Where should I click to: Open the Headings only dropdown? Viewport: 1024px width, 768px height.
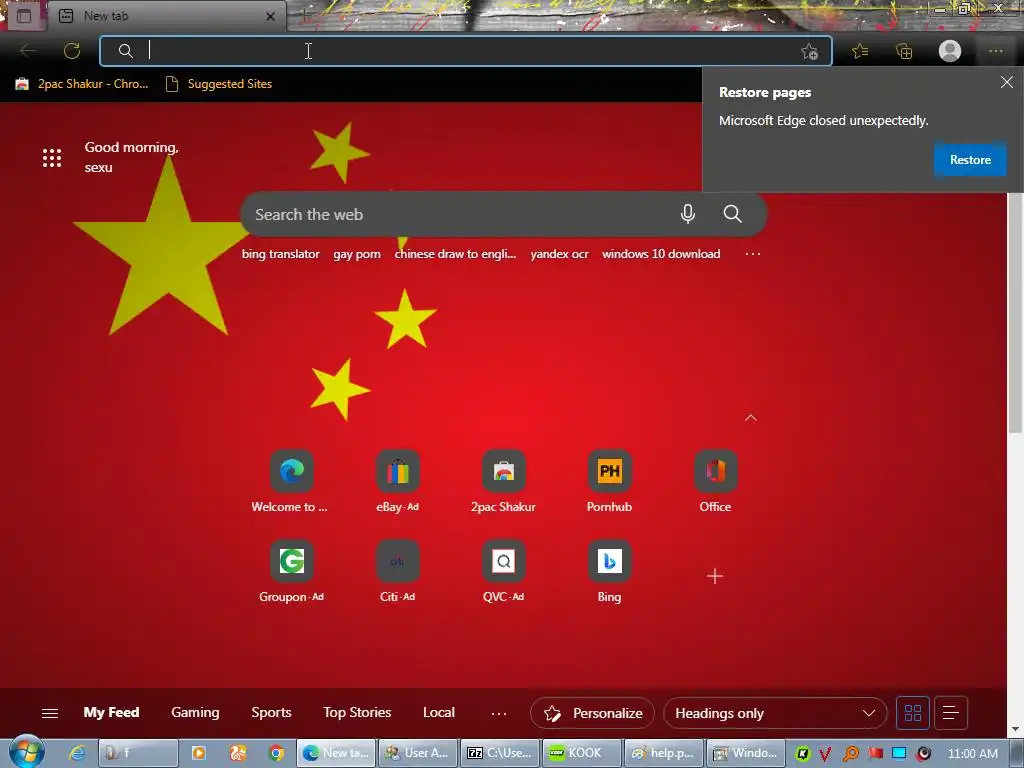[x=775, y=713]
